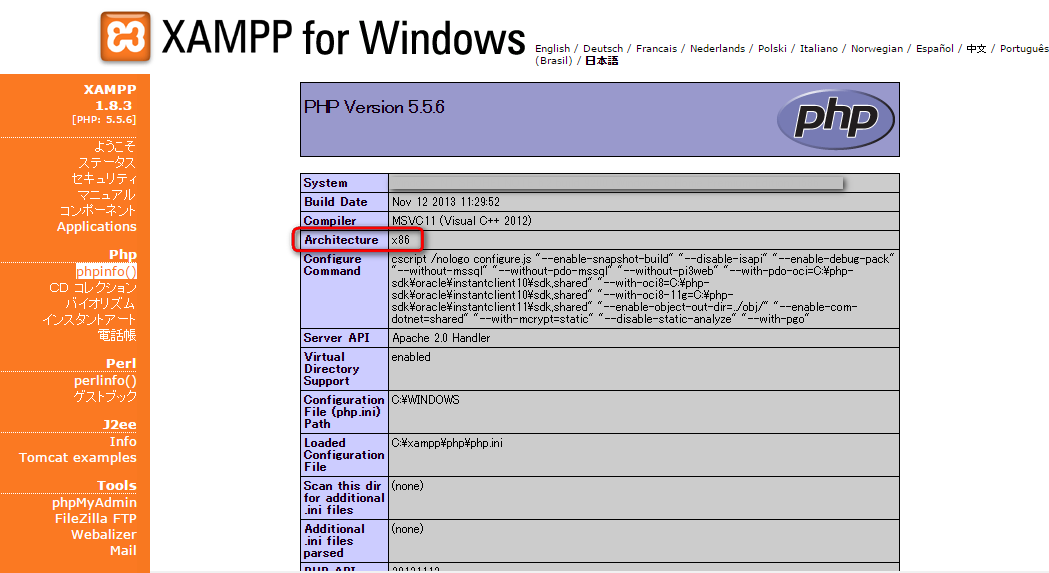Open the セキュリティ security page

point(104,178)
